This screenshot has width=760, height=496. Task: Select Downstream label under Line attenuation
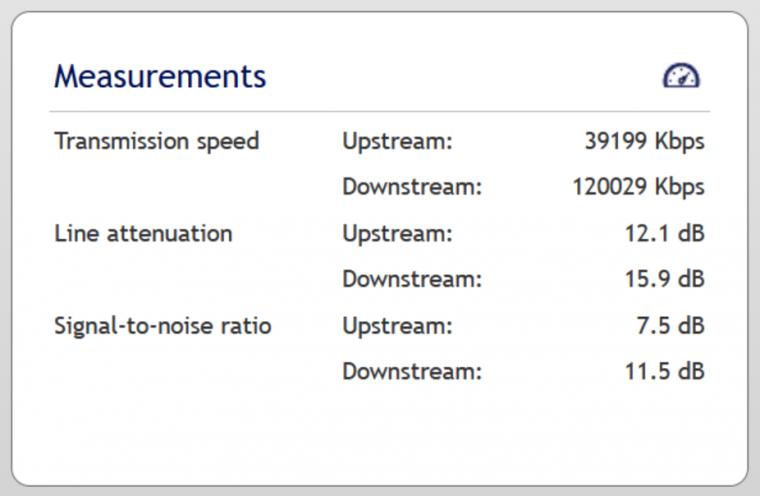pos(412,279)
